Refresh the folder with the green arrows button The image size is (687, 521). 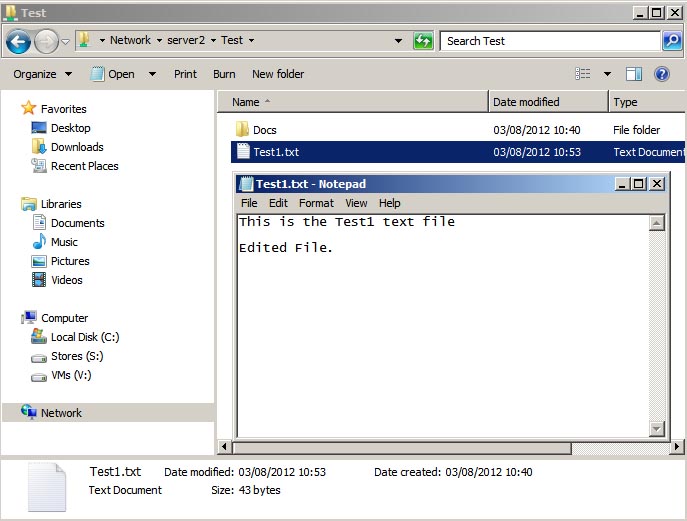(423, 41)
